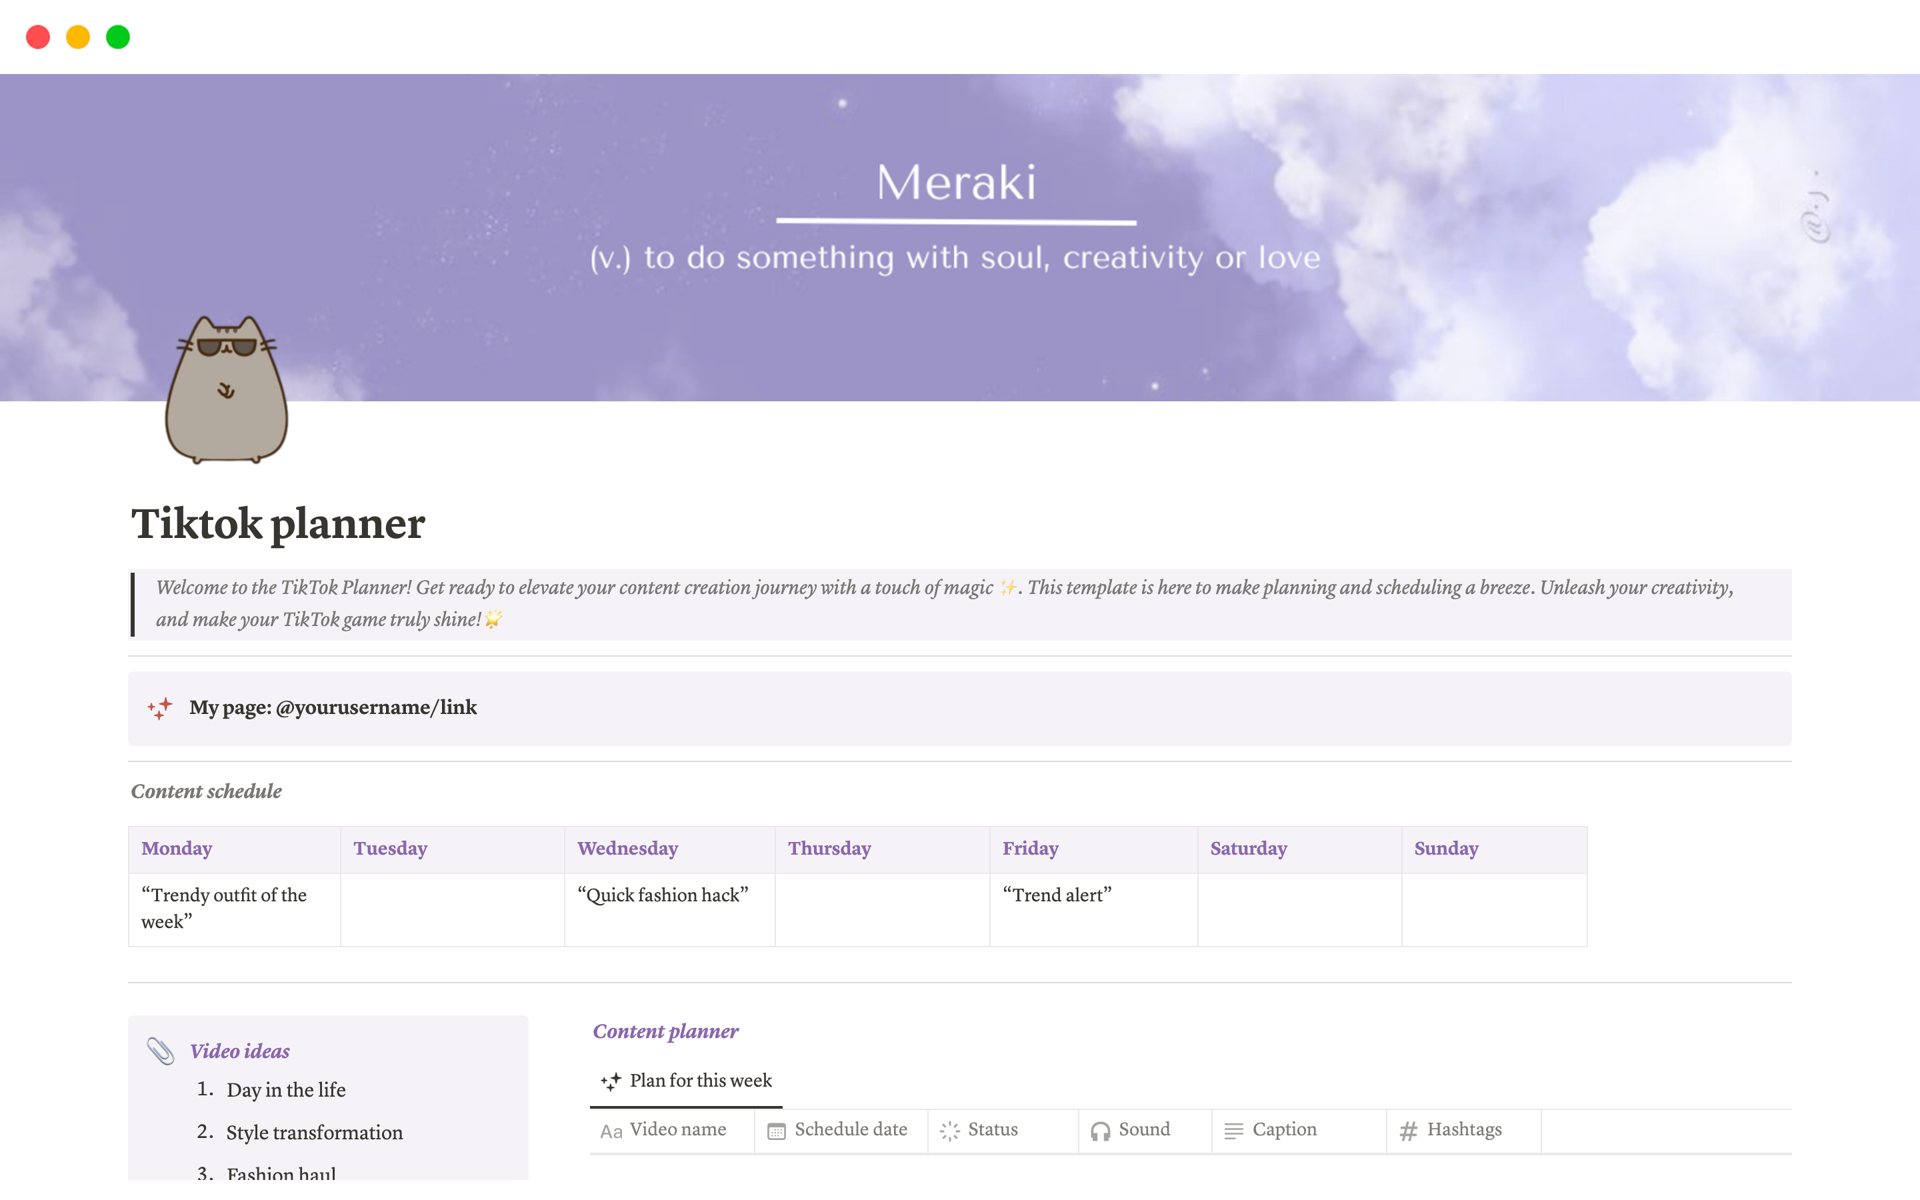
Task: Click the status indicator icon in Status column
Action: point(950,1129)
